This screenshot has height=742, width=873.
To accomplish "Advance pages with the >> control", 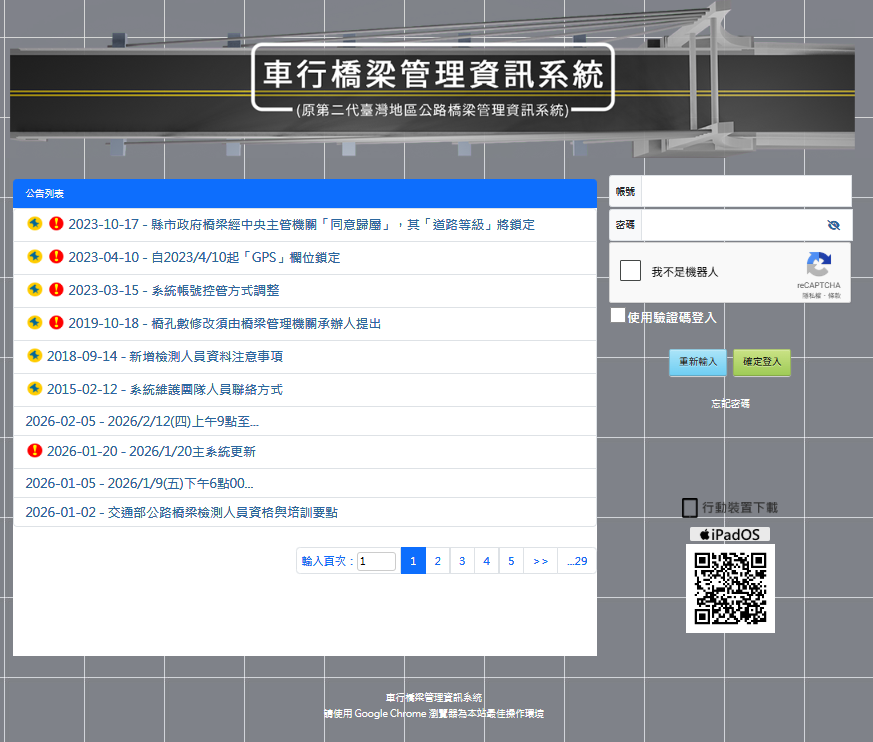I will tap(539, 560).
